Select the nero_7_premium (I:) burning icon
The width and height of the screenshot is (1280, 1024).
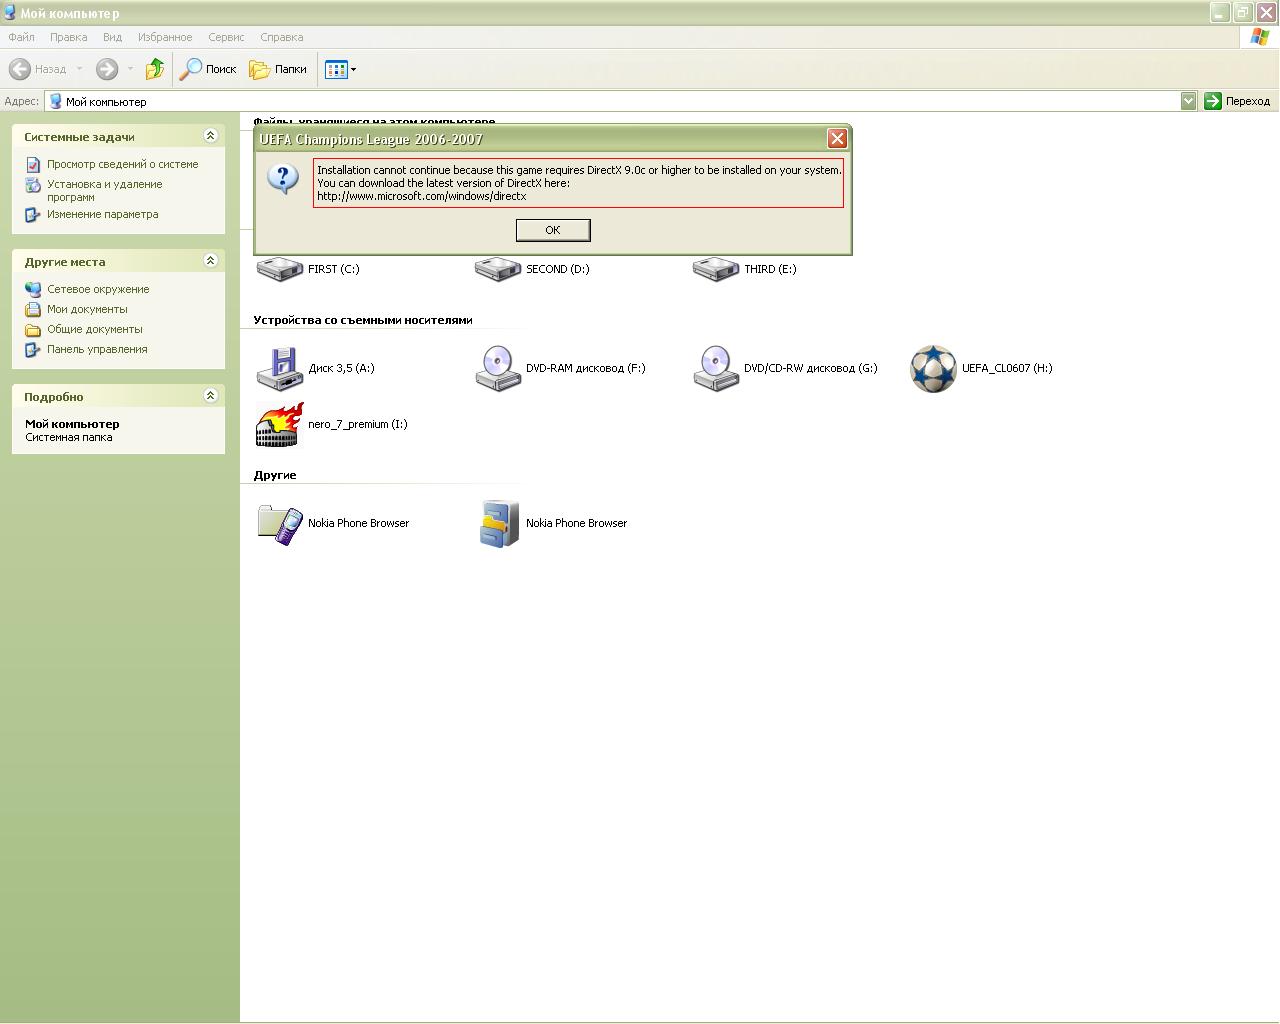pos(280,424)
